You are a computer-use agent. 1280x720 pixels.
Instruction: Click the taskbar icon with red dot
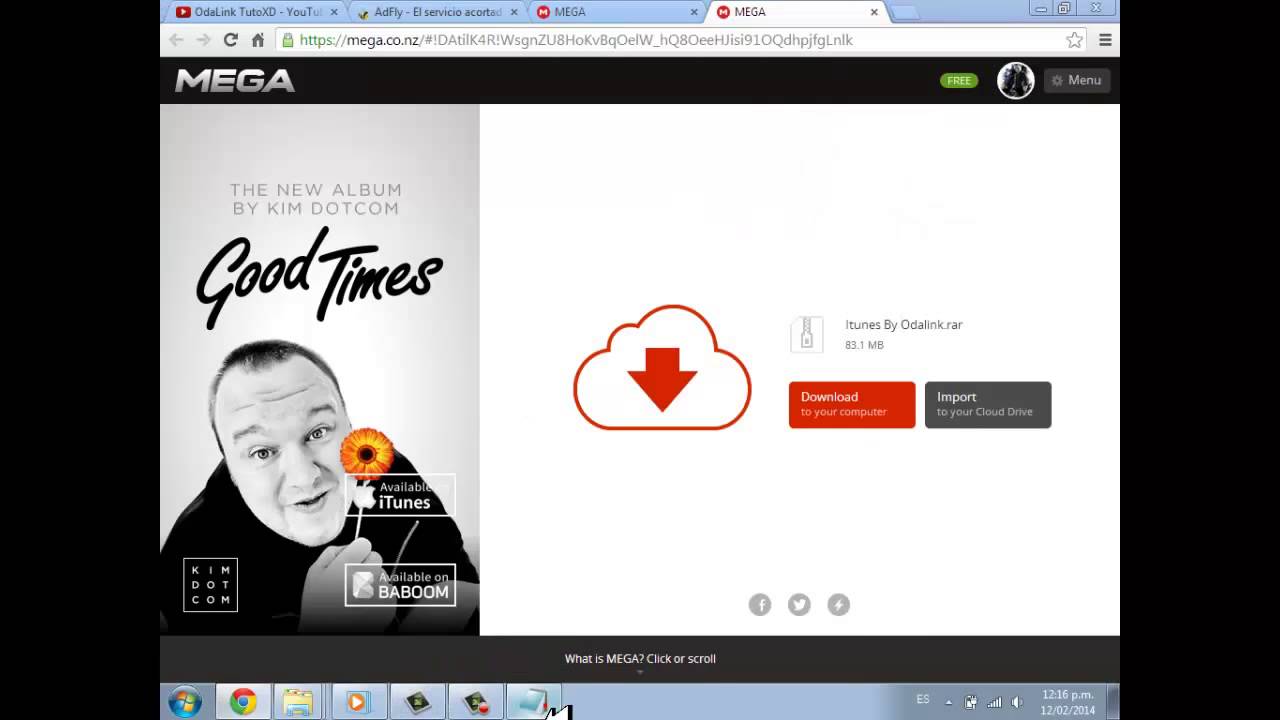[476, 702]
